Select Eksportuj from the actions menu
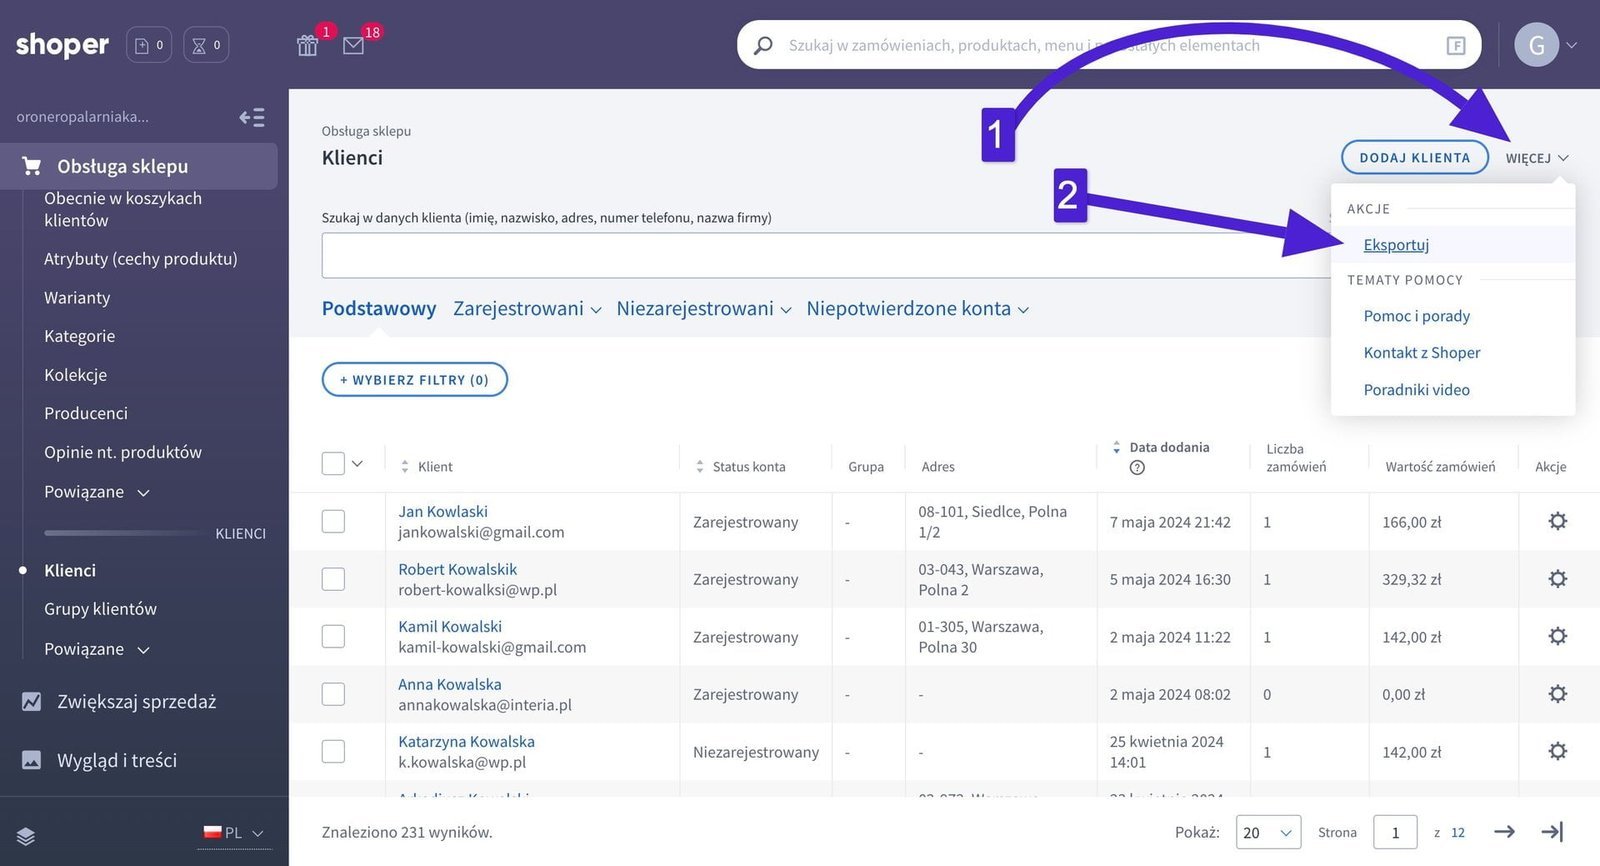The image size is (1600, 866). [1396, 245]
